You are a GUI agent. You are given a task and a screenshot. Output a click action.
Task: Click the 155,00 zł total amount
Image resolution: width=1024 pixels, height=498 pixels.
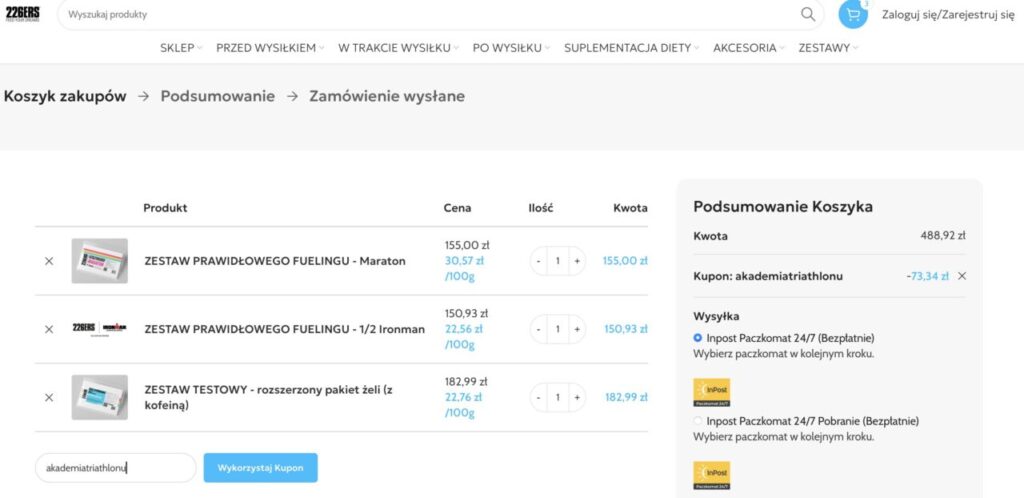coord(625,261)
